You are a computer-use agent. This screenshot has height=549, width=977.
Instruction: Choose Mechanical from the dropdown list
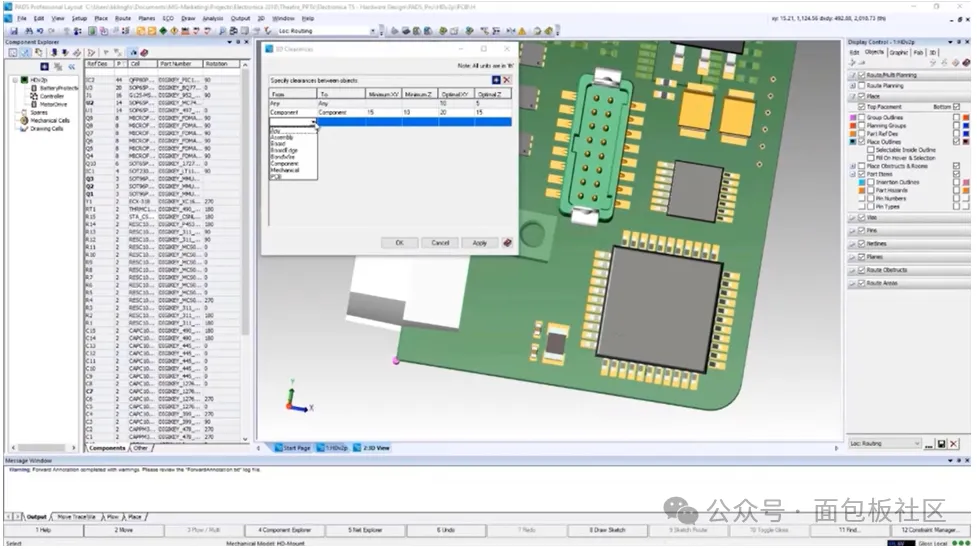coord(285,170)
